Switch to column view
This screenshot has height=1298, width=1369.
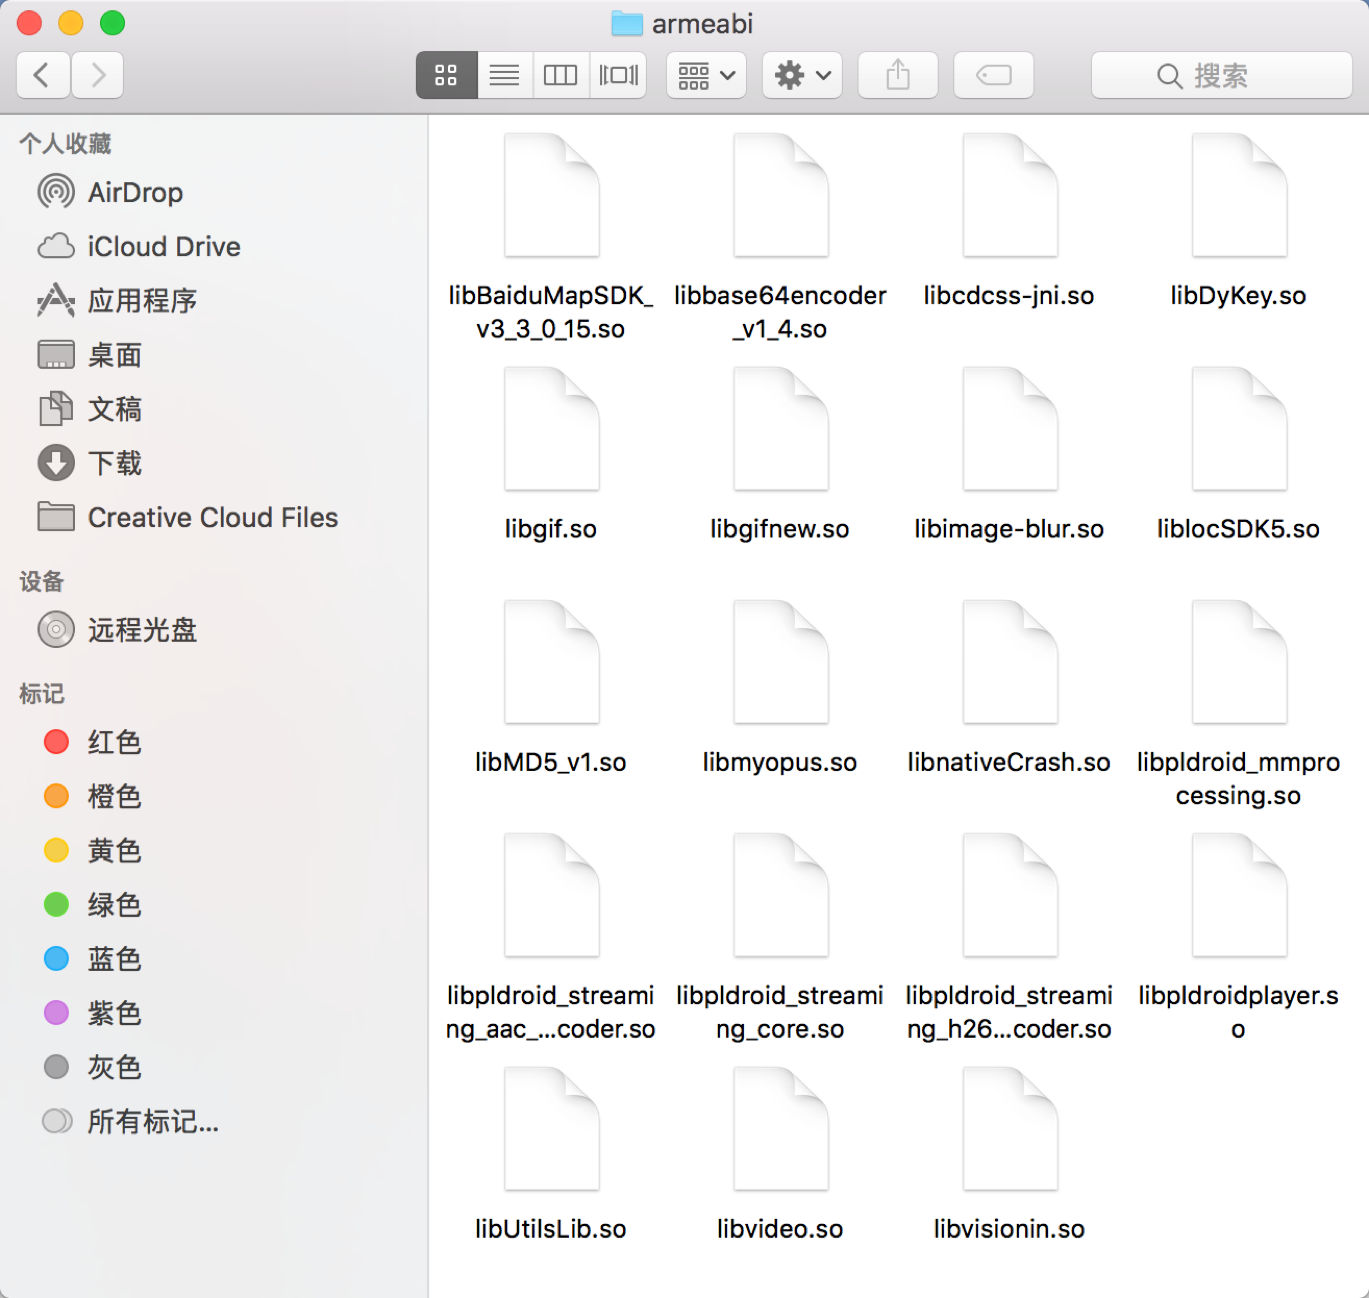click(560, 75)
